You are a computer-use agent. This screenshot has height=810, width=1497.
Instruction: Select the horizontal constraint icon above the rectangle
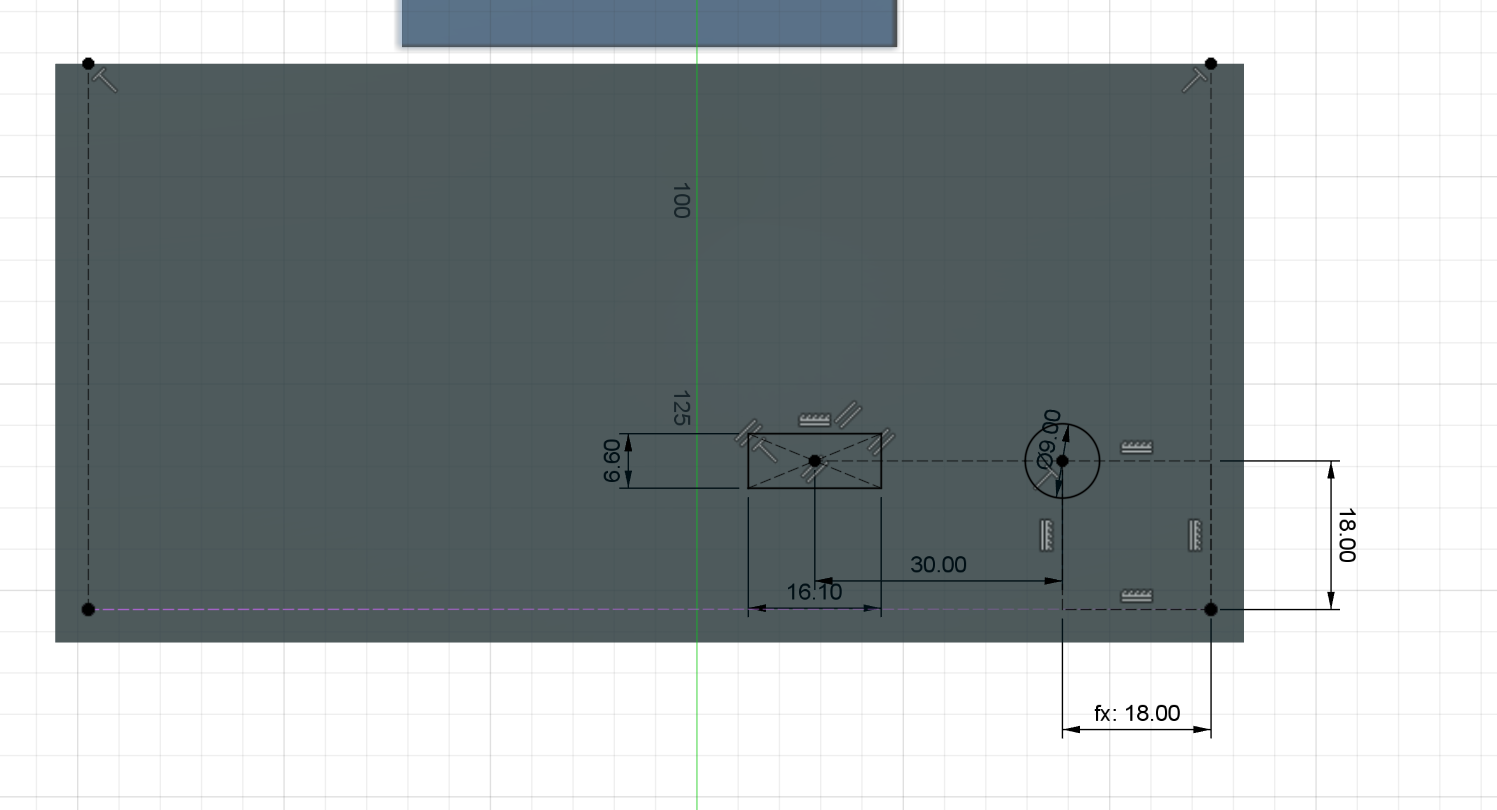[x=815, y=420]
